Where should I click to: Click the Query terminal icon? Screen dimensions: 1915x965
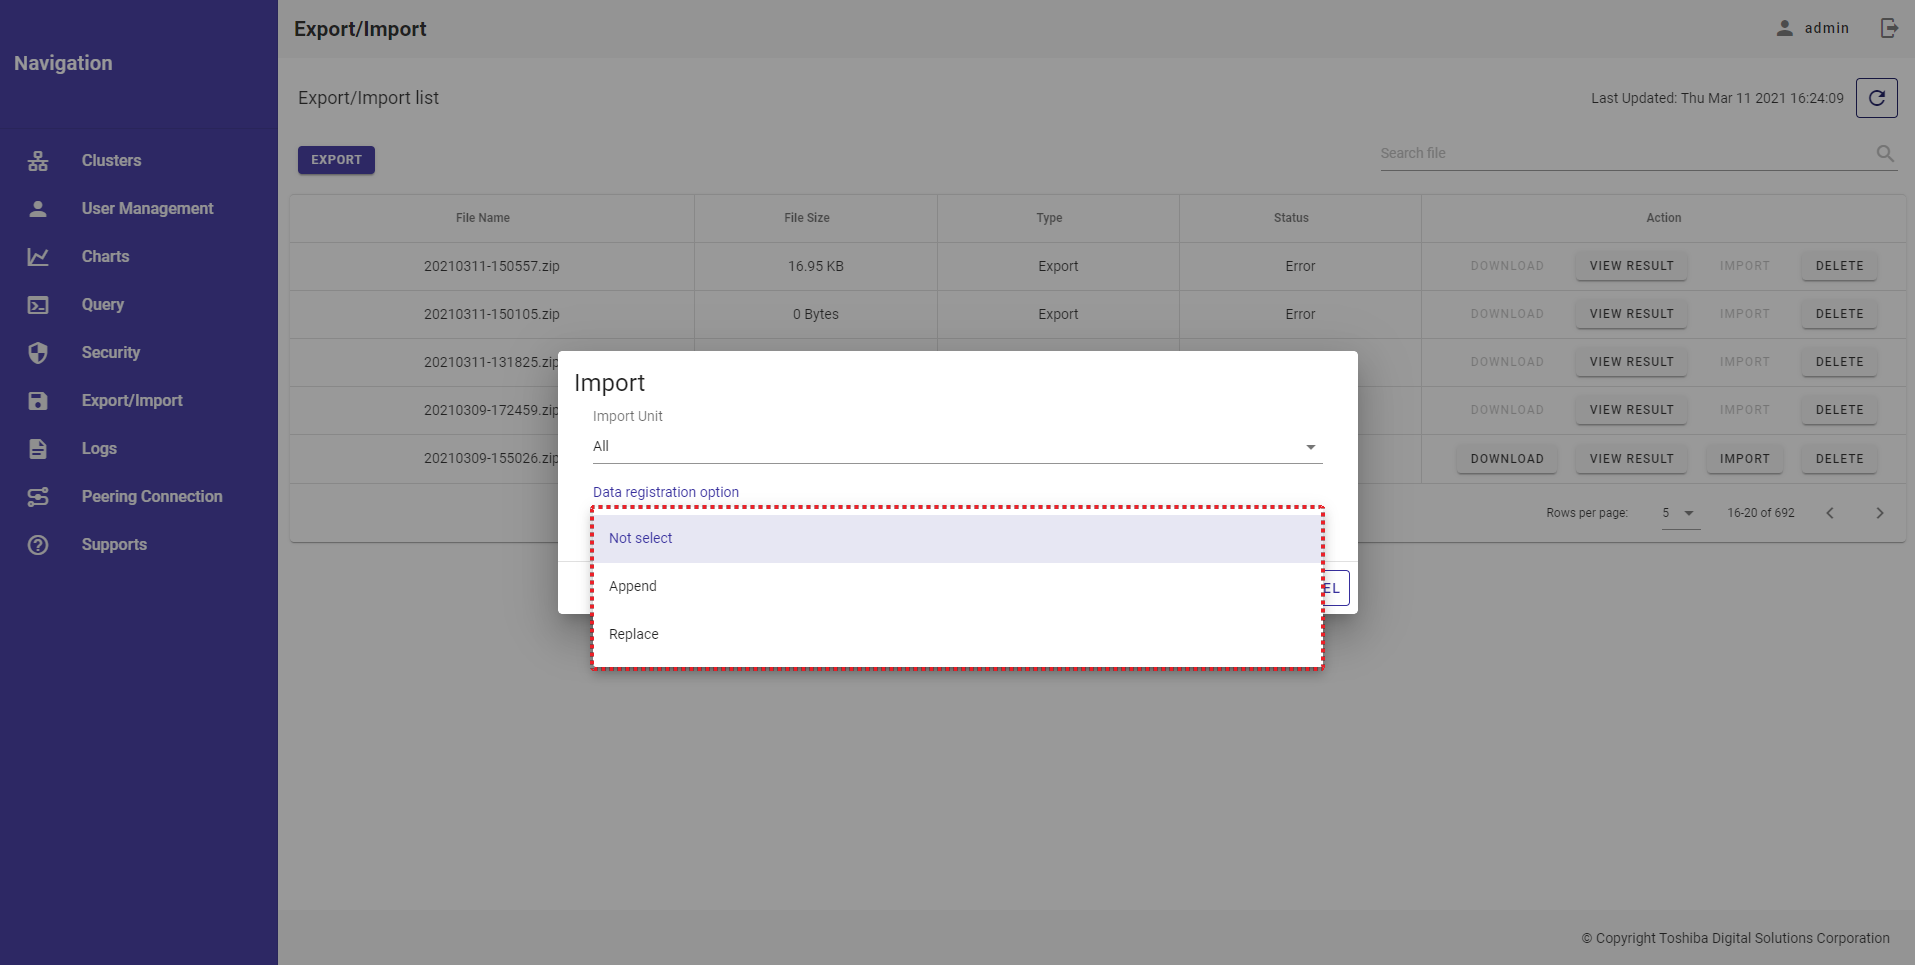pyautogui.click(x=38, y=305)
